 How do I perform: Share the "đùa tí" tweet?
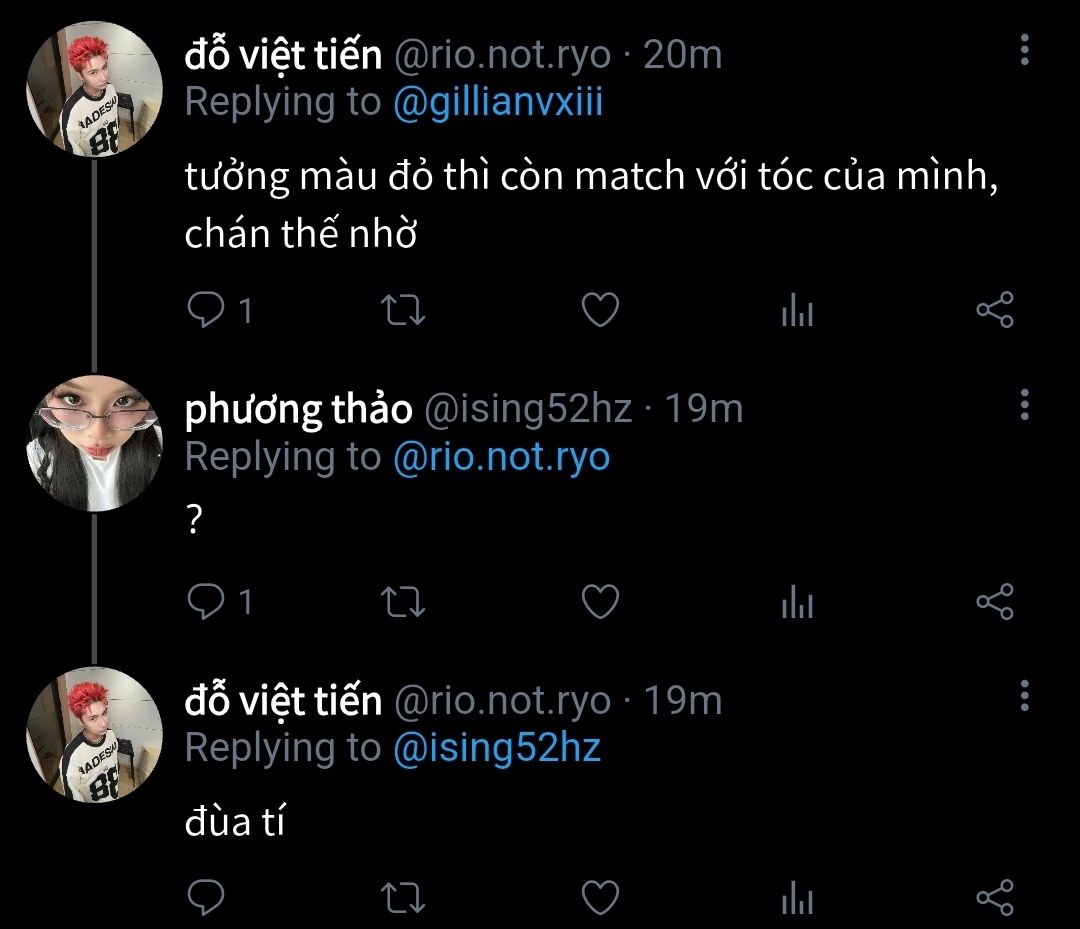[x=994, y=897]
